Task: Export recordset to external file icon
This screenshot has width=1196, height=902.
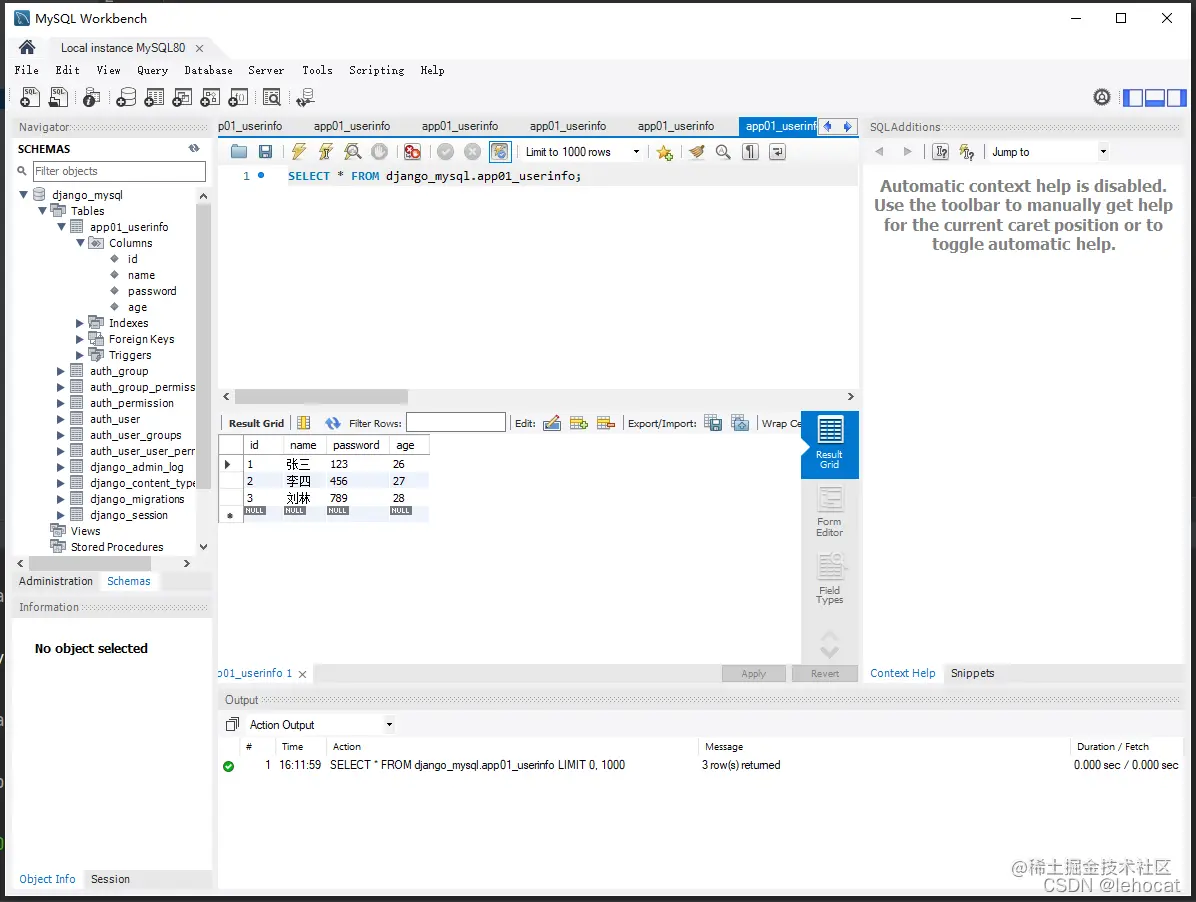Action: point(713,423)
